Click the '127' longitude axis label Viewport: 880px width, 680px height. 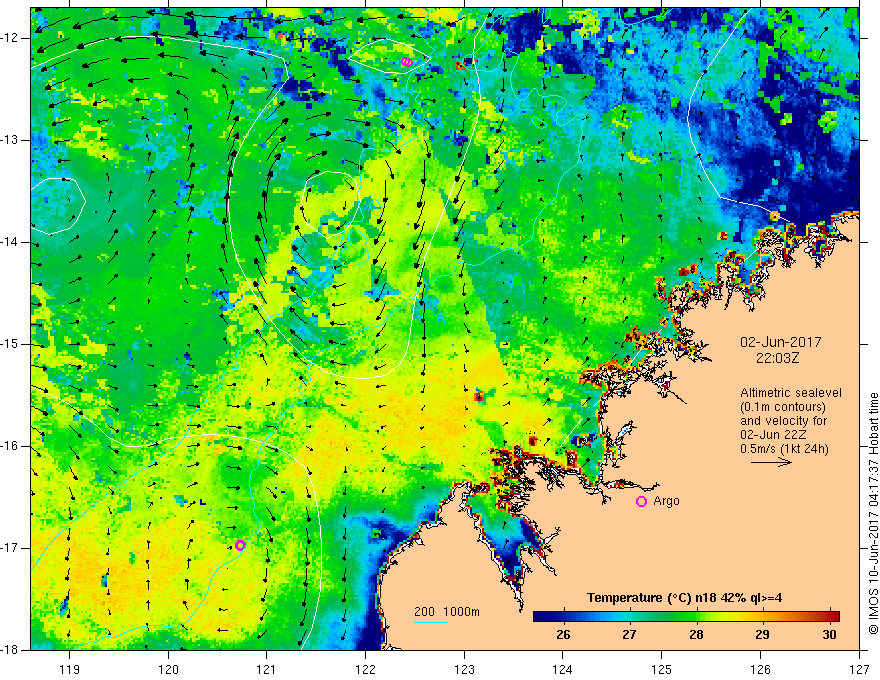pyautogui.click(x=859, y=669)
